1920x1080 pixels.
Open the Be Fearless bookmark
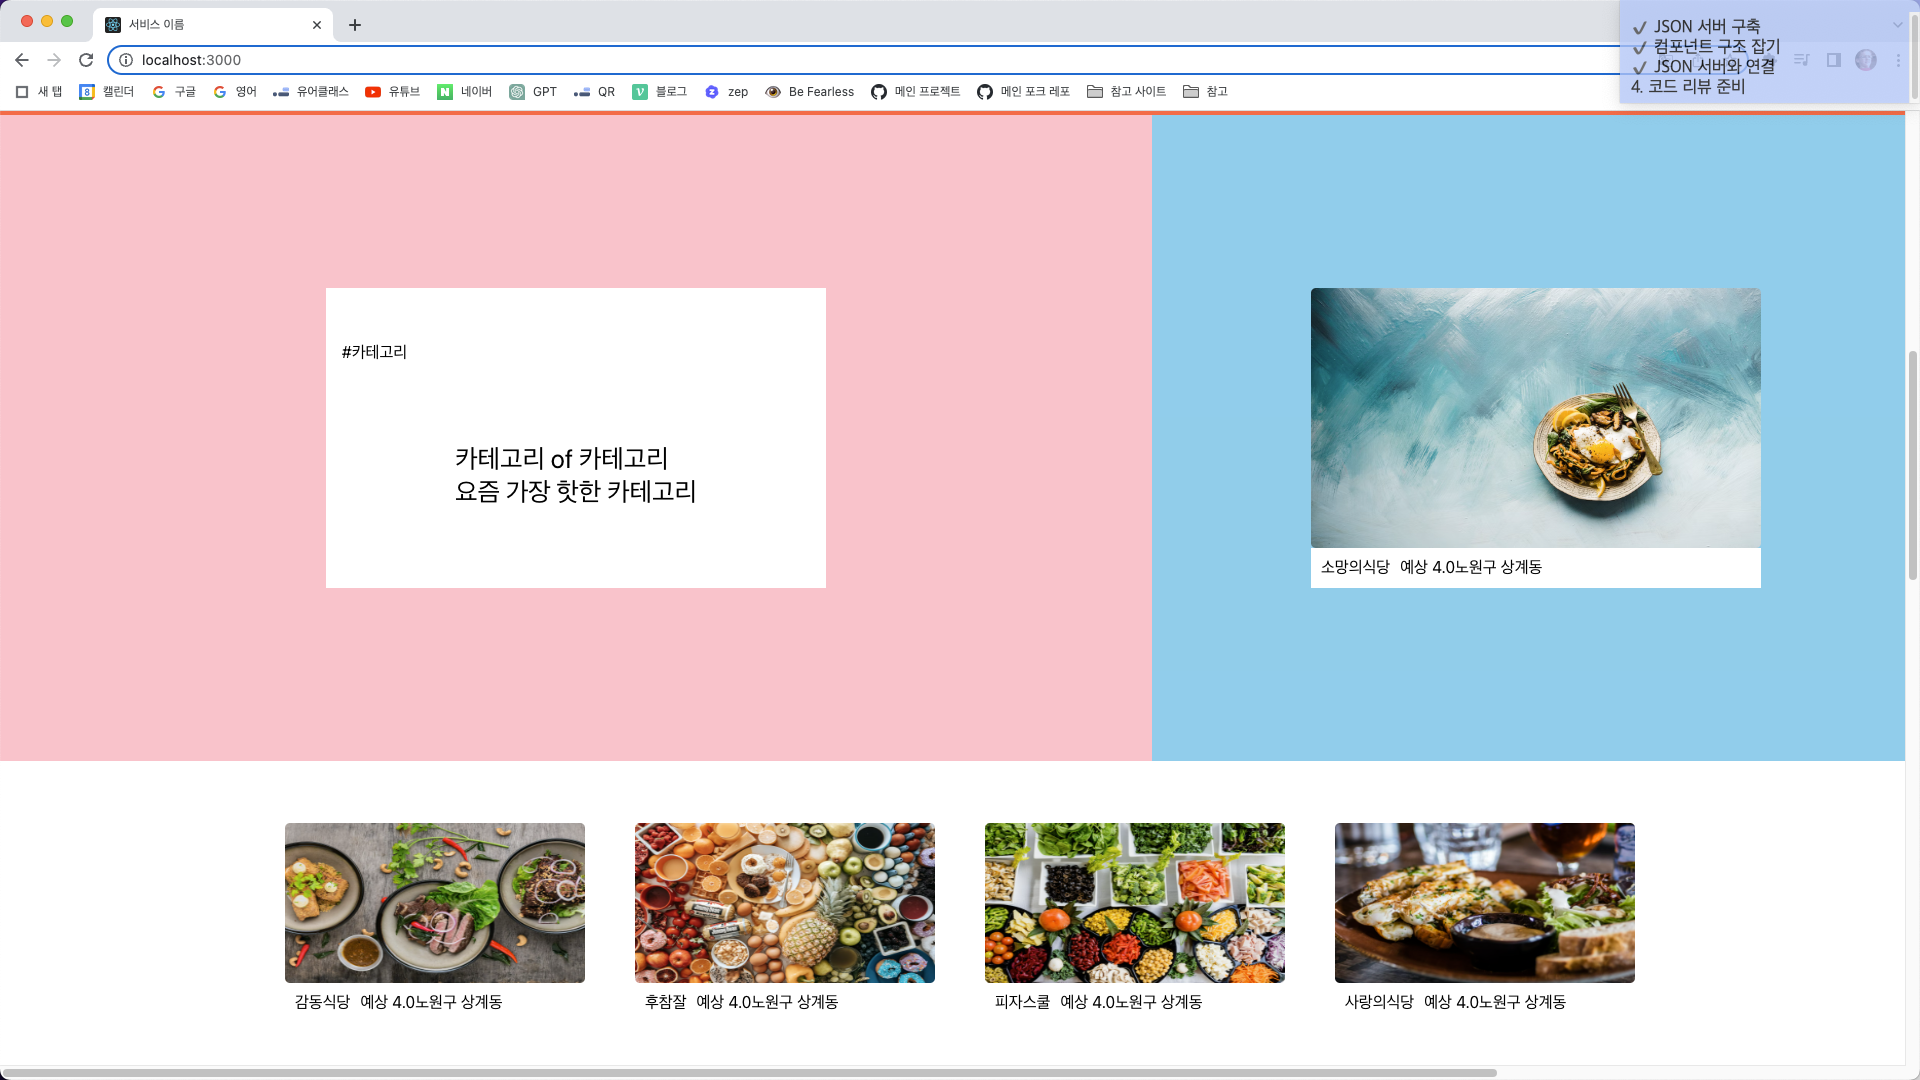[810, 92]
